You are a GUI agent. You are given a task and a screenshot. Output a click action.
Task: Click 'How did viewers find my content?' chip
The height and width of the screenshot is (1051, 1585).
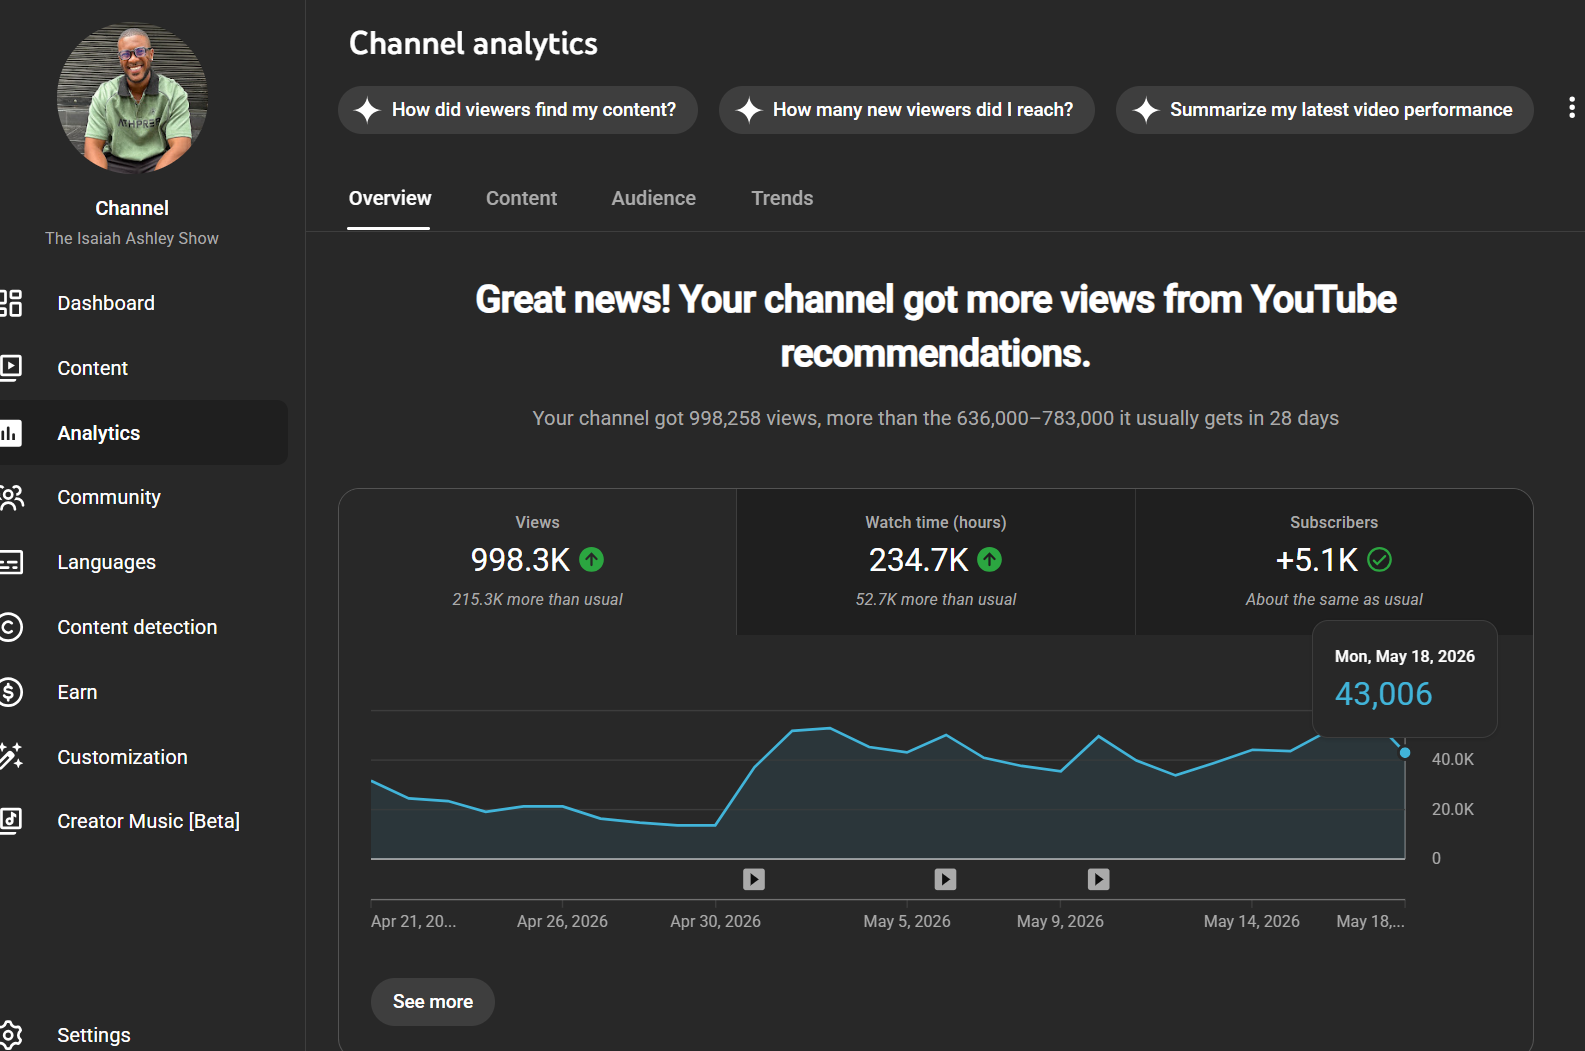(x=518, y=110)
